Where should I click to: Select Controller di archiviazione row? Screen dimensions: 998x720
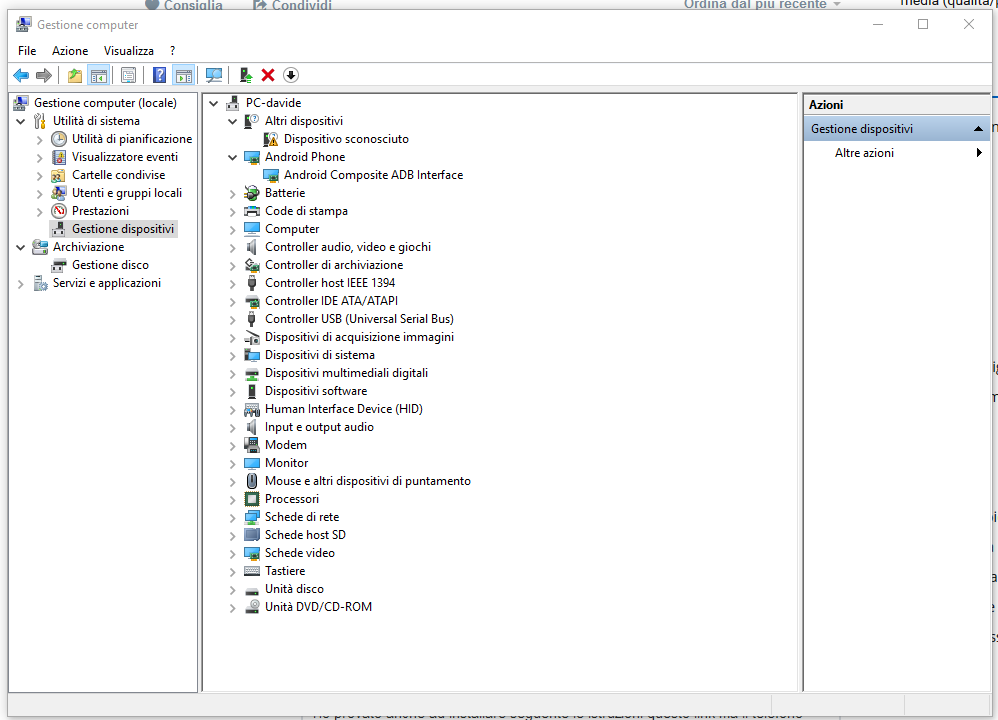click(334, 265)
